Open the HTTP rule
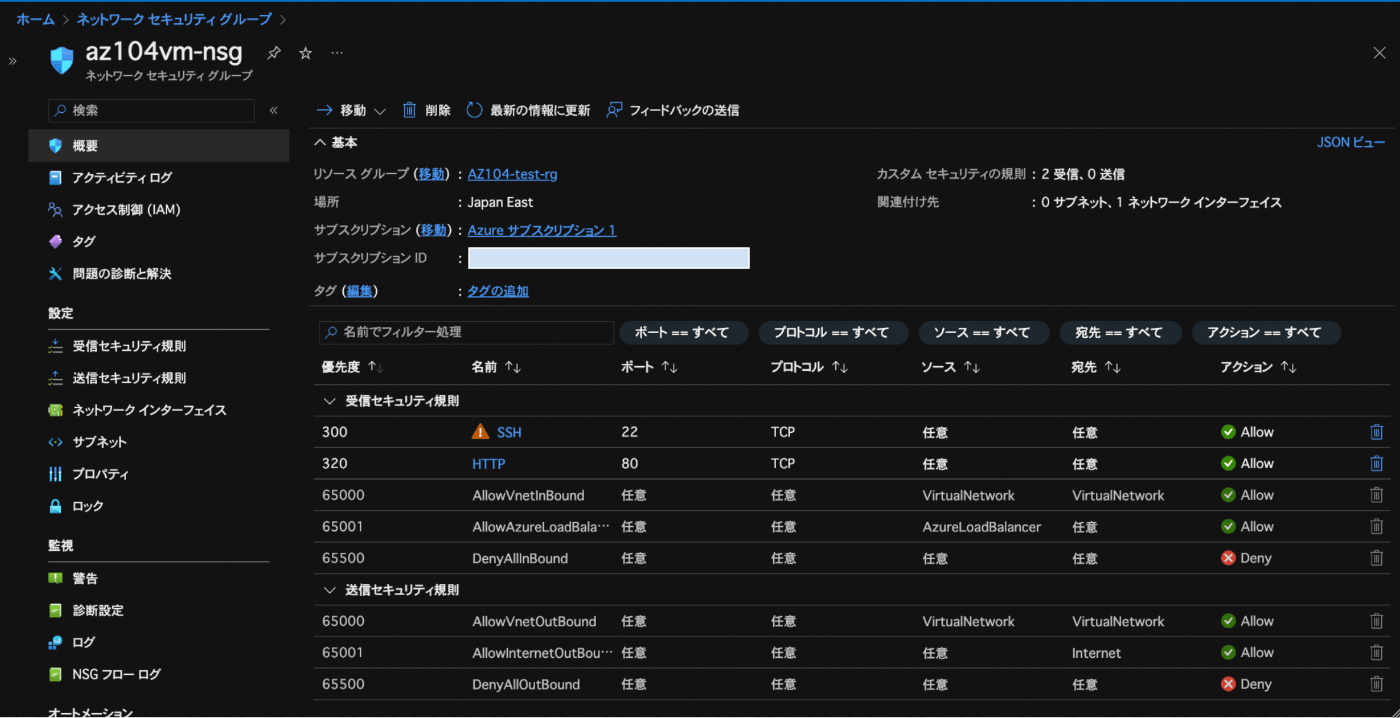1400x718 pixels. point(489,464)
